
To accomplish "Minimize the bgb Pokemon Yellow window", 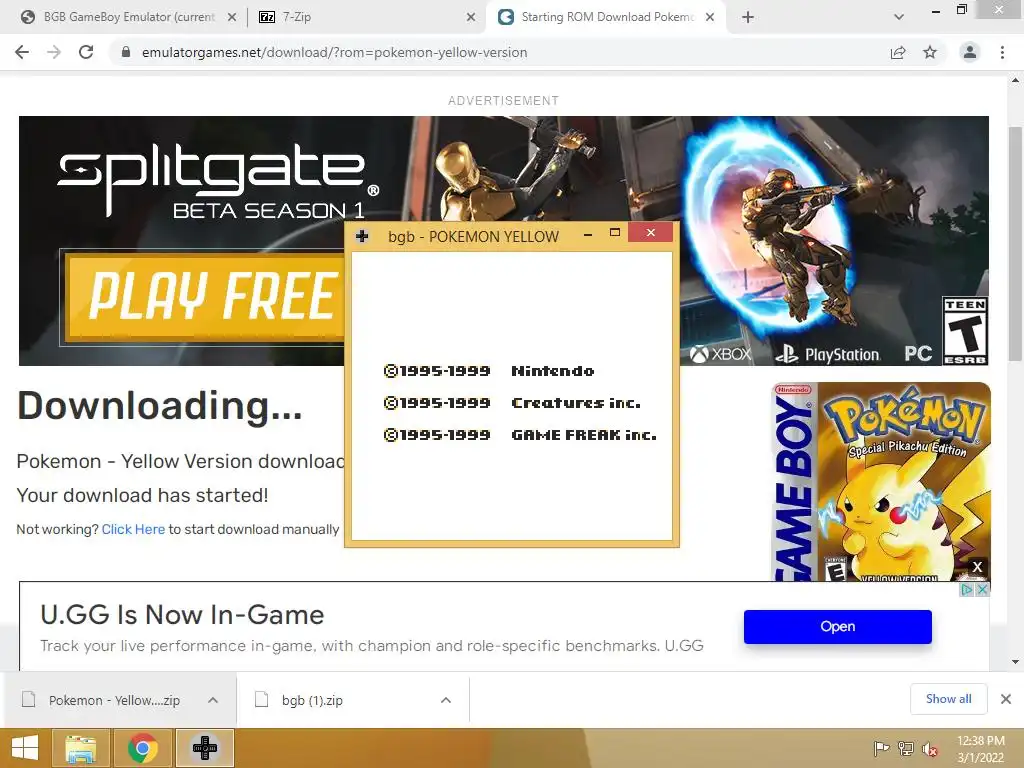I will pos(588,233).
